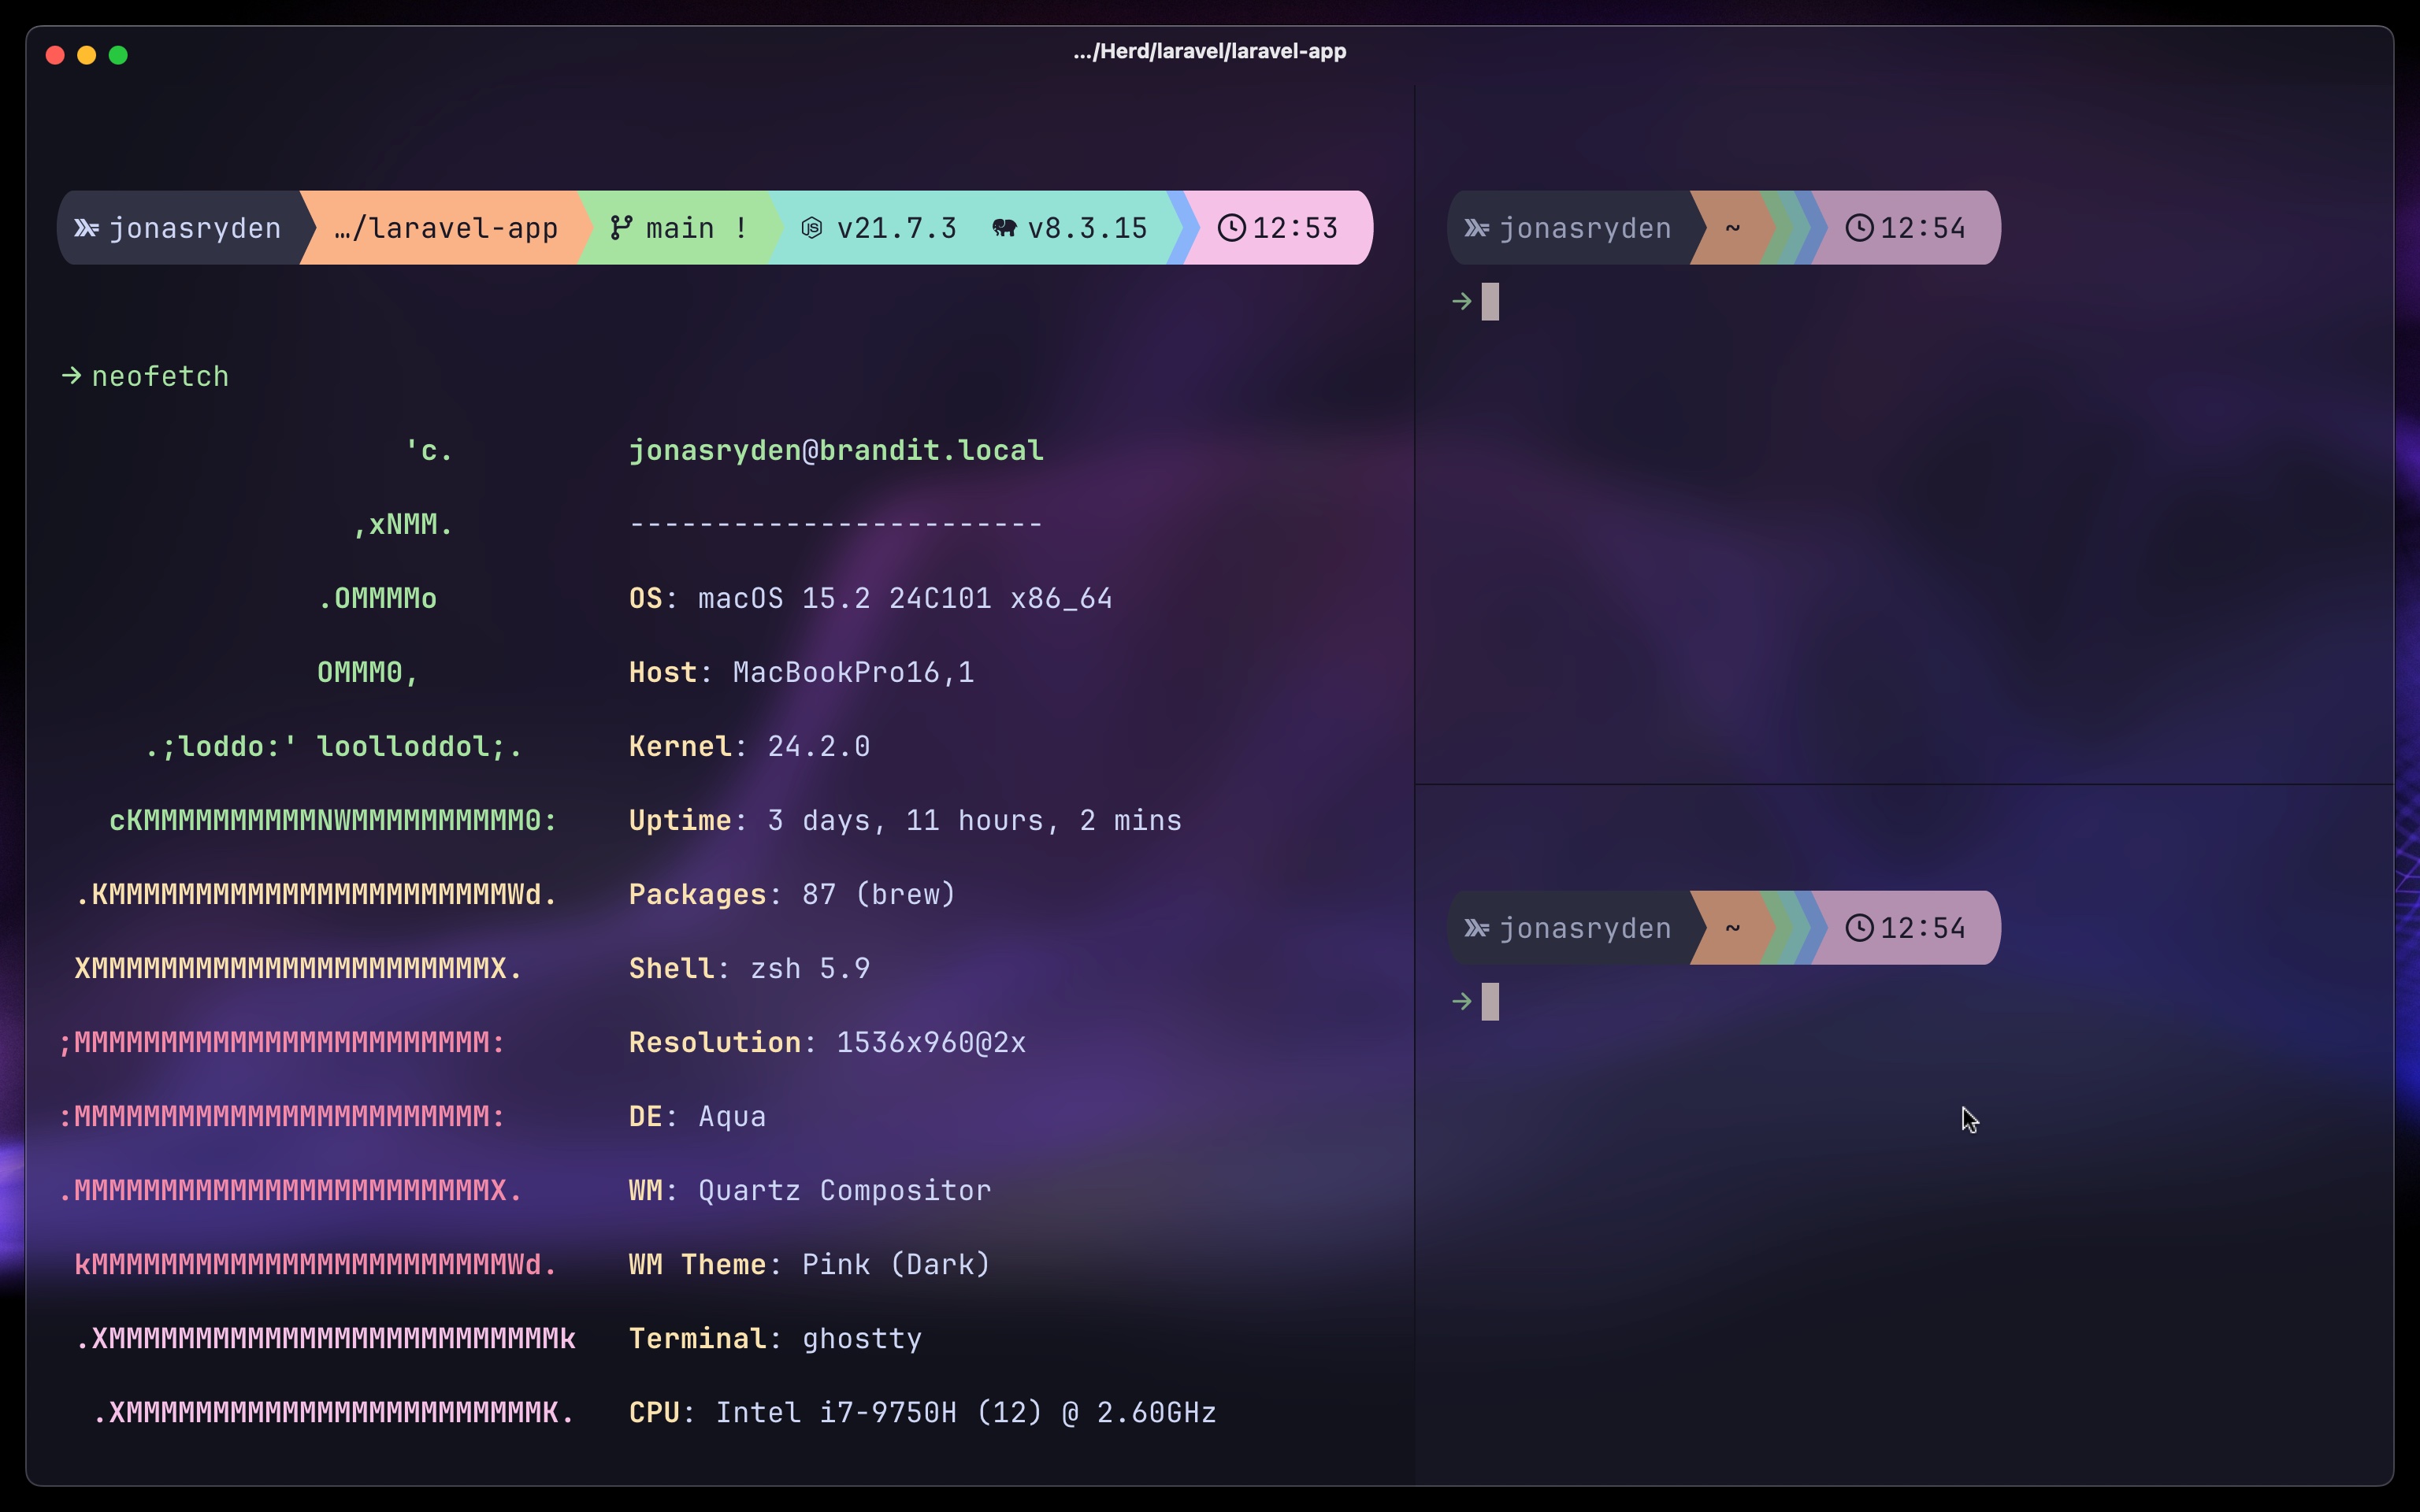Click the v21.7.3 Node version text

coord(897,228)
